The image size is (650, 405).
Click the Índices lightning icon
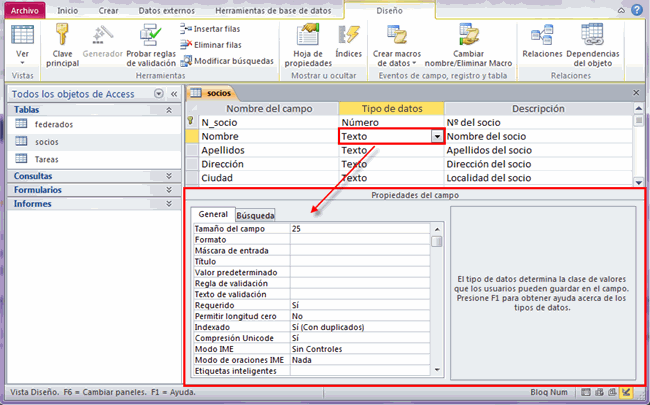349,35
